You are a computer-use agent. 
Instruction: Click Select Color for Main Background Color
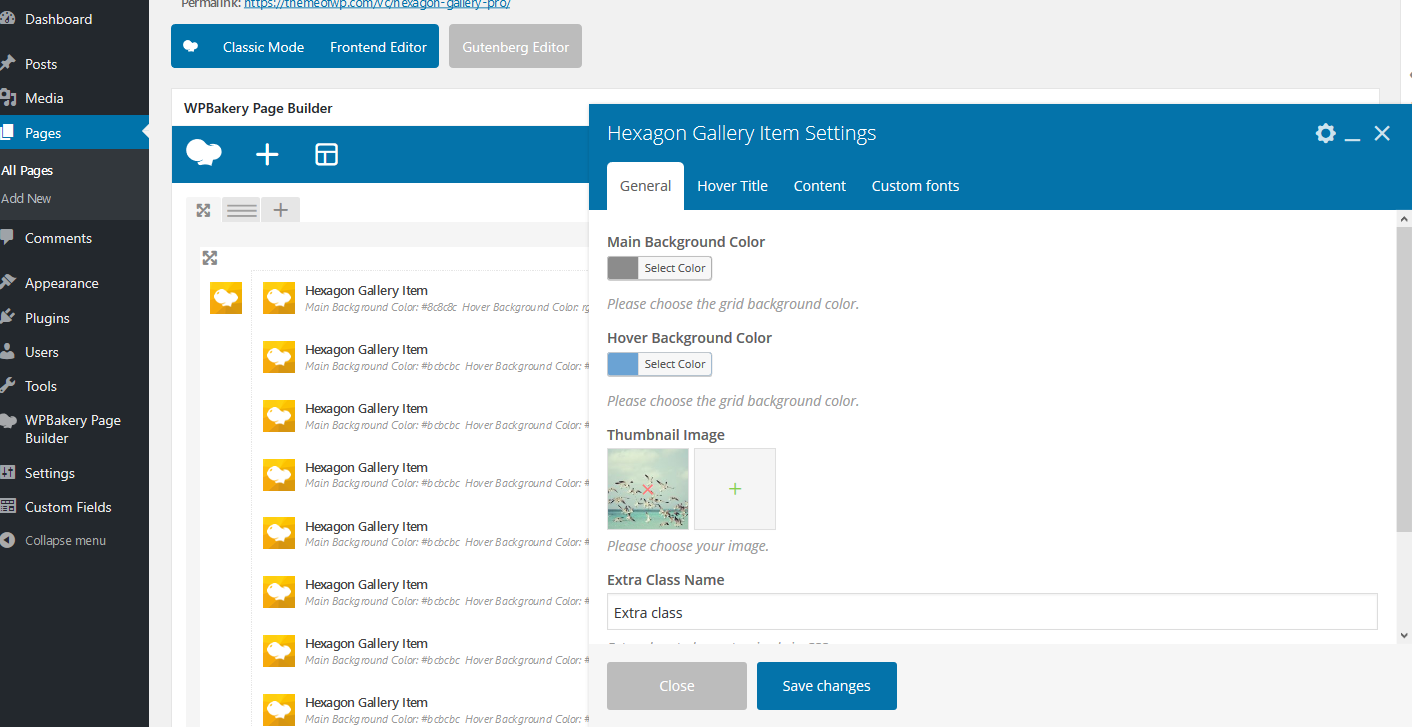(675, 268)
